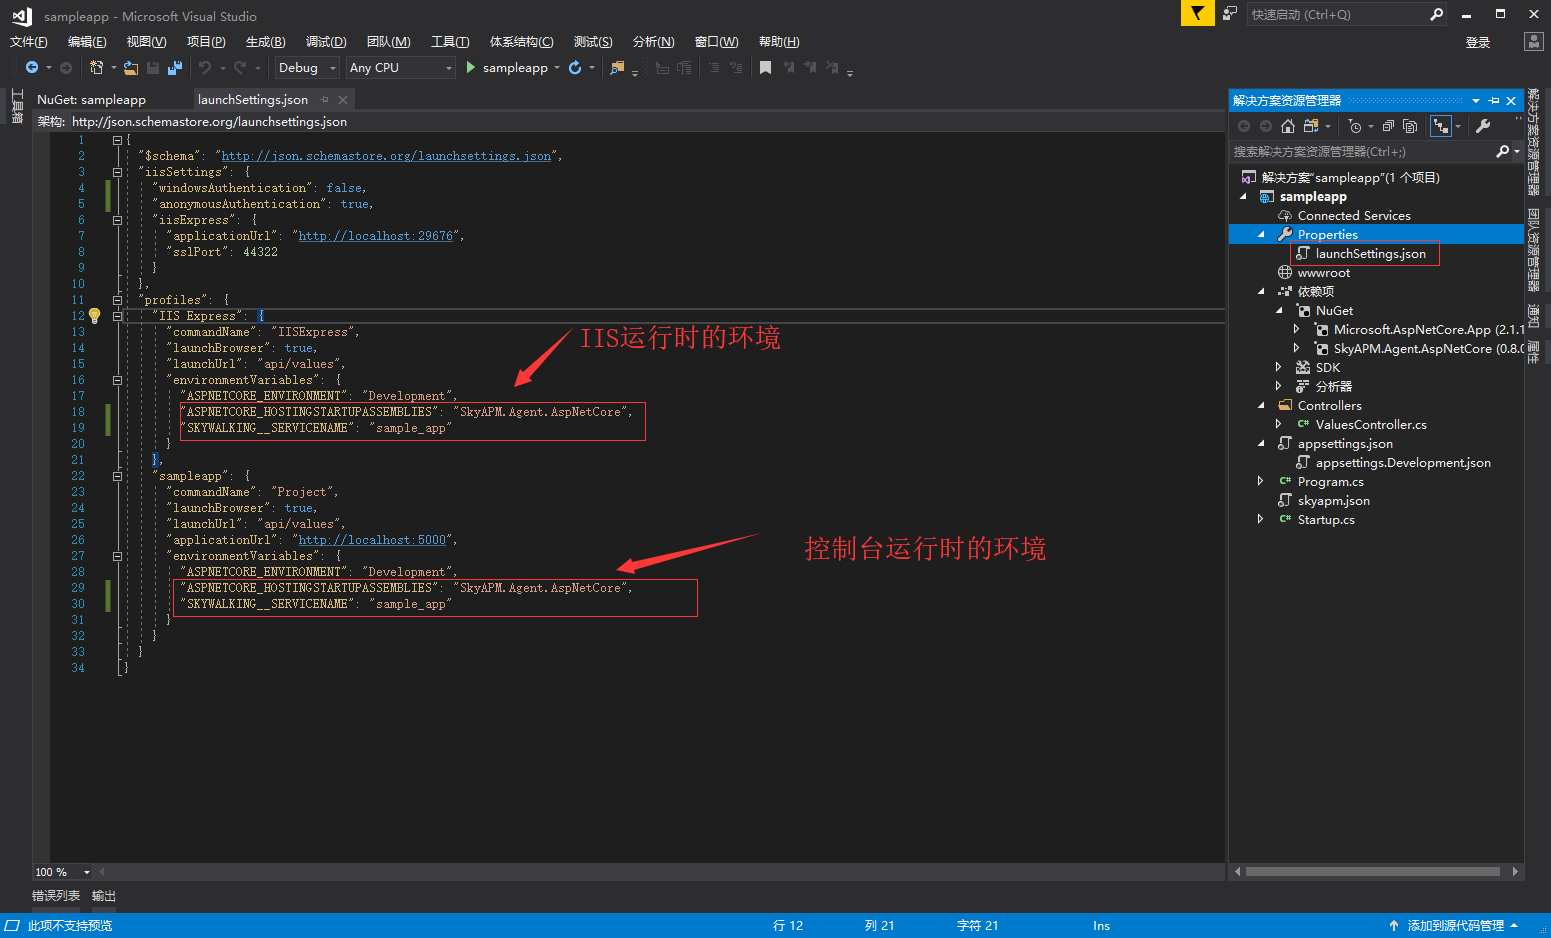Open the Debug configuration dropdown

point(306,68)
